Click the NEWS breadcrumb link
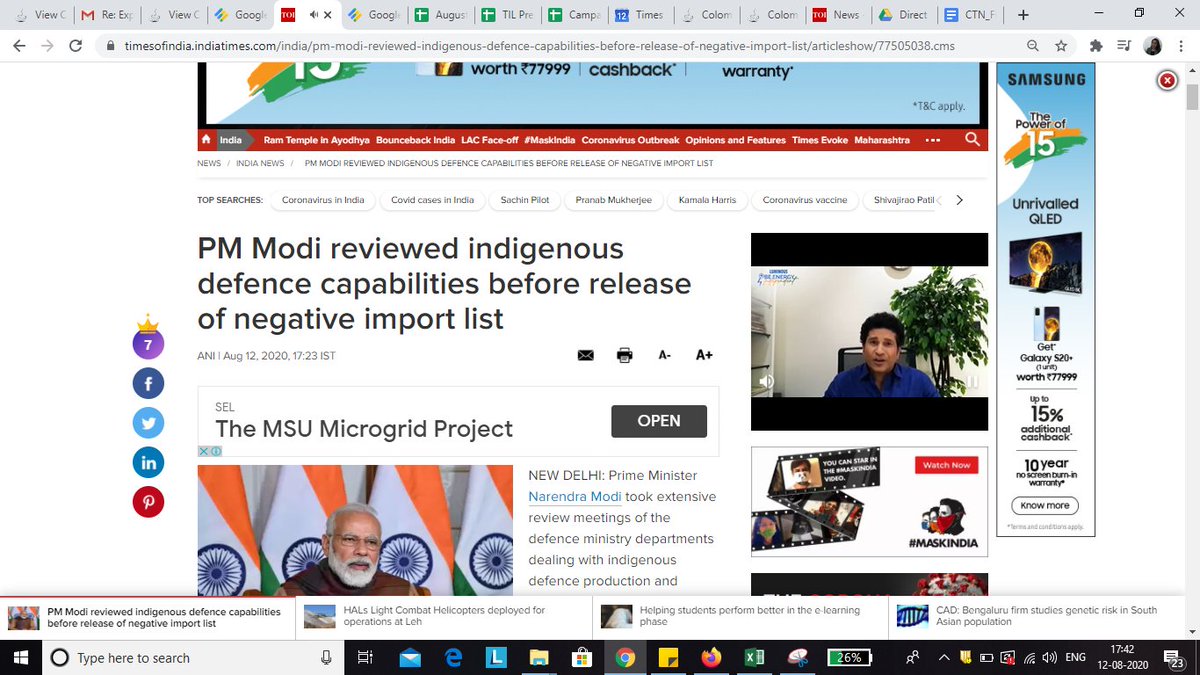Viewport: 1200px width, 675px height. pos(209,163)
